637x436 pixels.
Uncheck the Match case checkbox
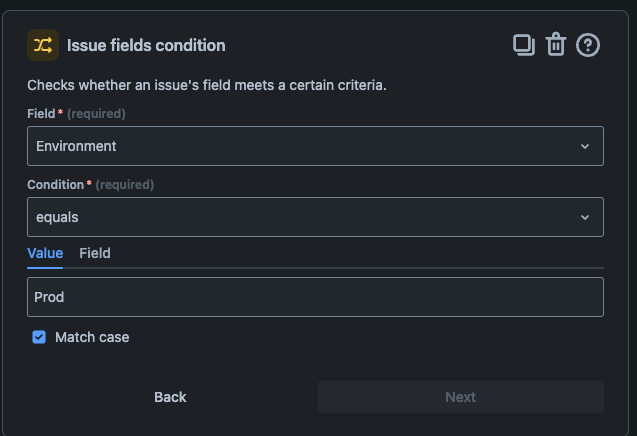pos(39,337)
